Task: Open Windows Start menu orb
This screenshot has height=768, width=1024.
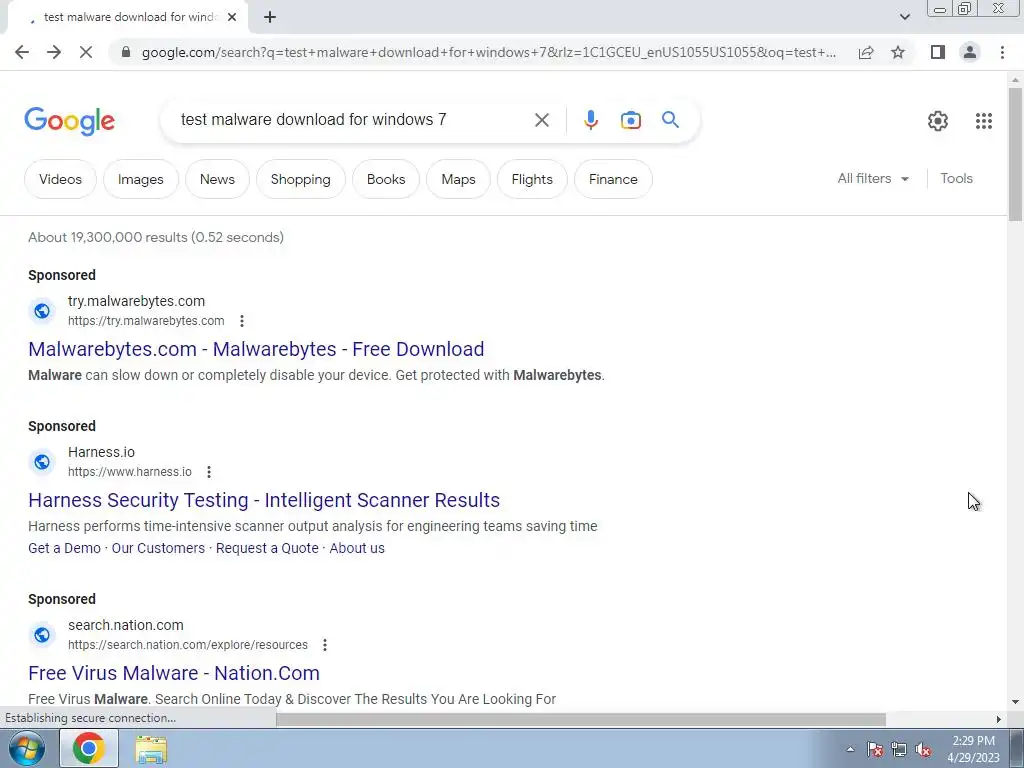Action: pyautogui.click(x=27, y=748)
